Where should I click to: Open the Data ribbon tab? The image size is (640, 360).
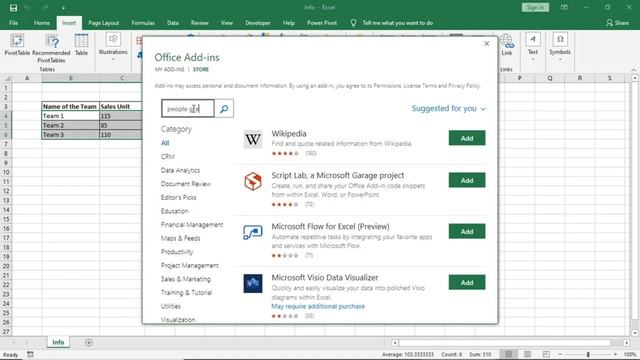pos(173,23)
